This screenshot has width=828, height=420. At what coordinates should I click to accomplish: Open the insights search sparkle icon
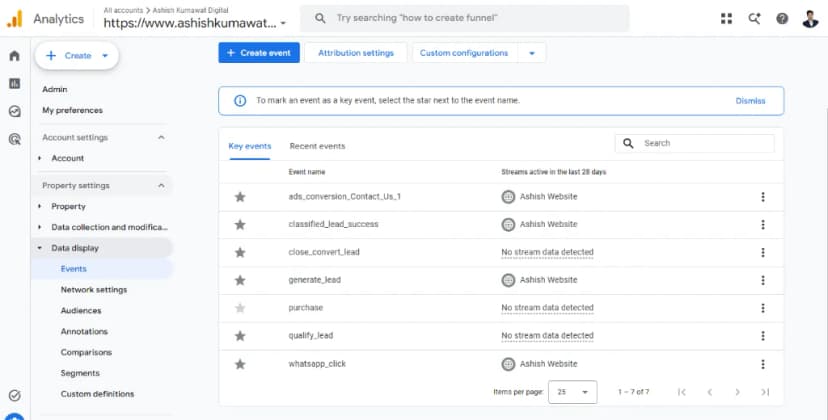point(755,18)
